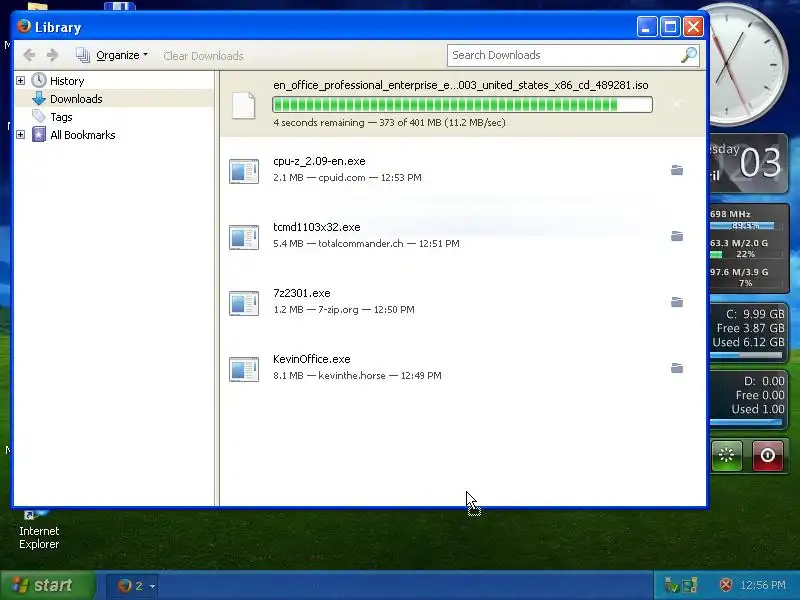Screen dimensions: 800x600
Task: Click the All Bookmarks star icon
Action: tap(39, 135)
